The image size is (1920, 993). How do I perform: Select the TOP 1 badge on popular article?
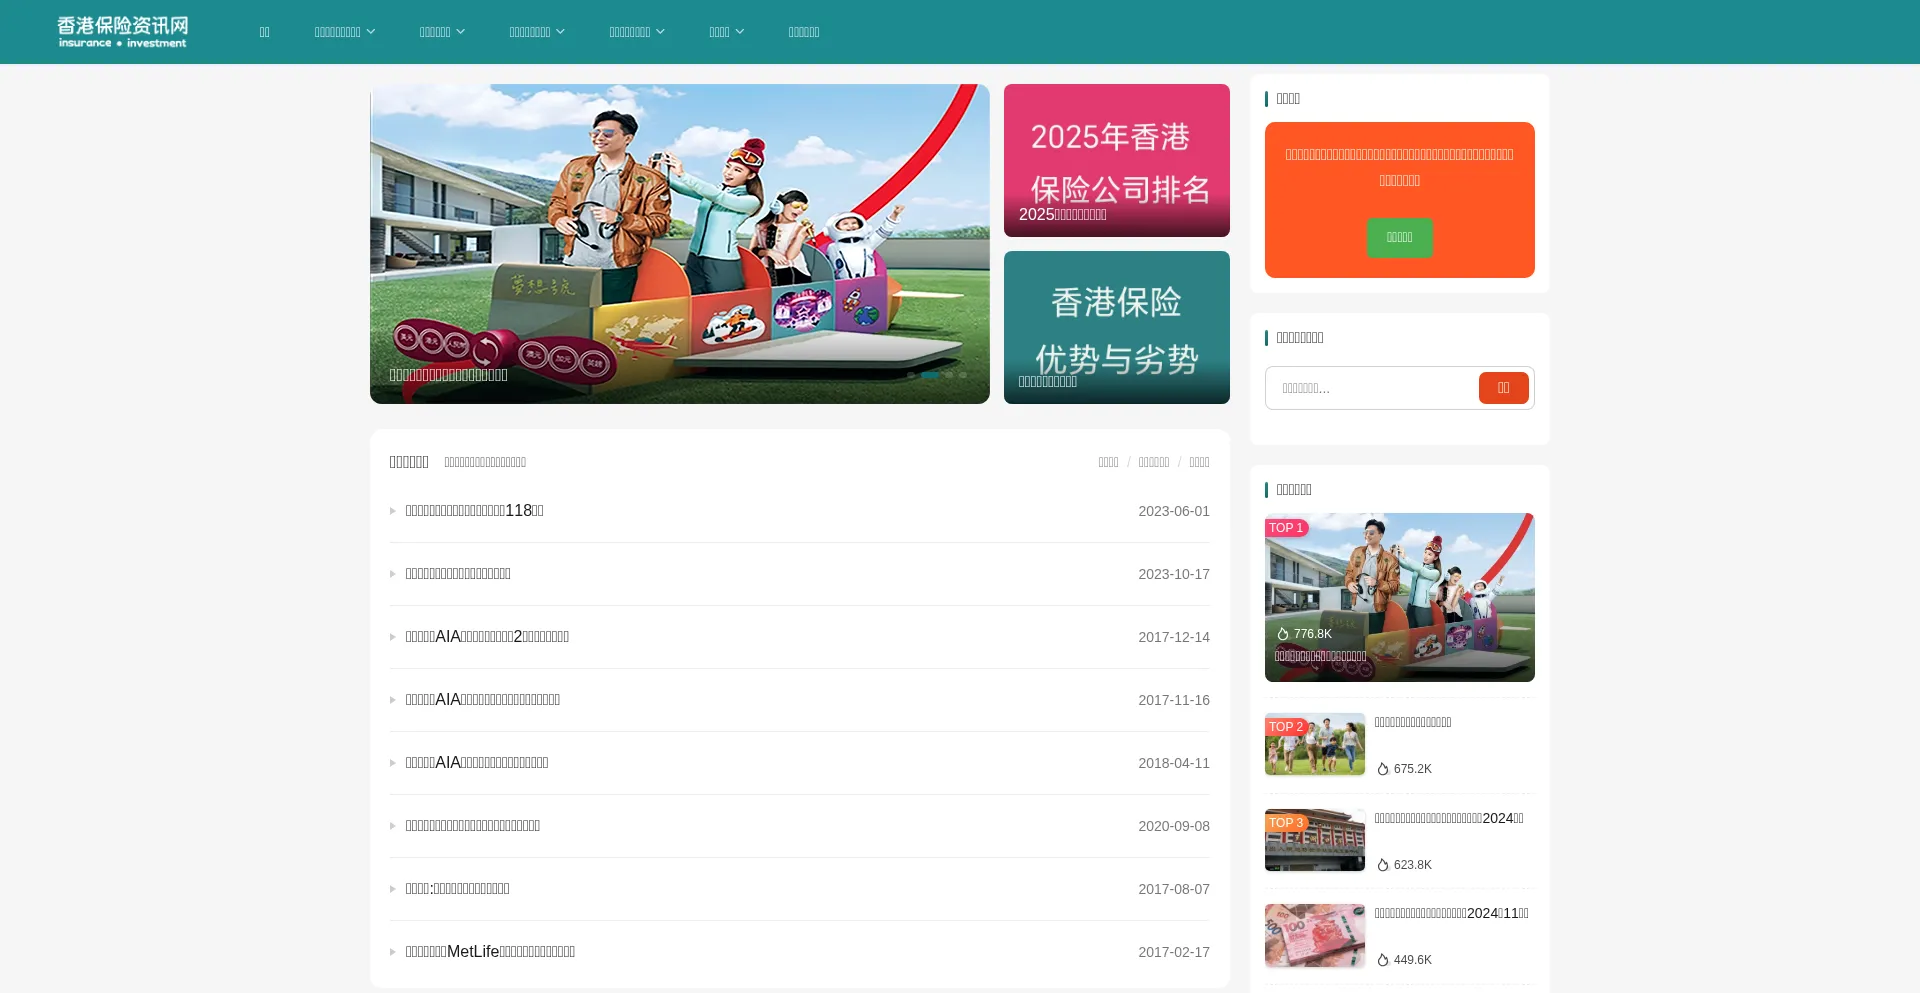point(1286,528)
